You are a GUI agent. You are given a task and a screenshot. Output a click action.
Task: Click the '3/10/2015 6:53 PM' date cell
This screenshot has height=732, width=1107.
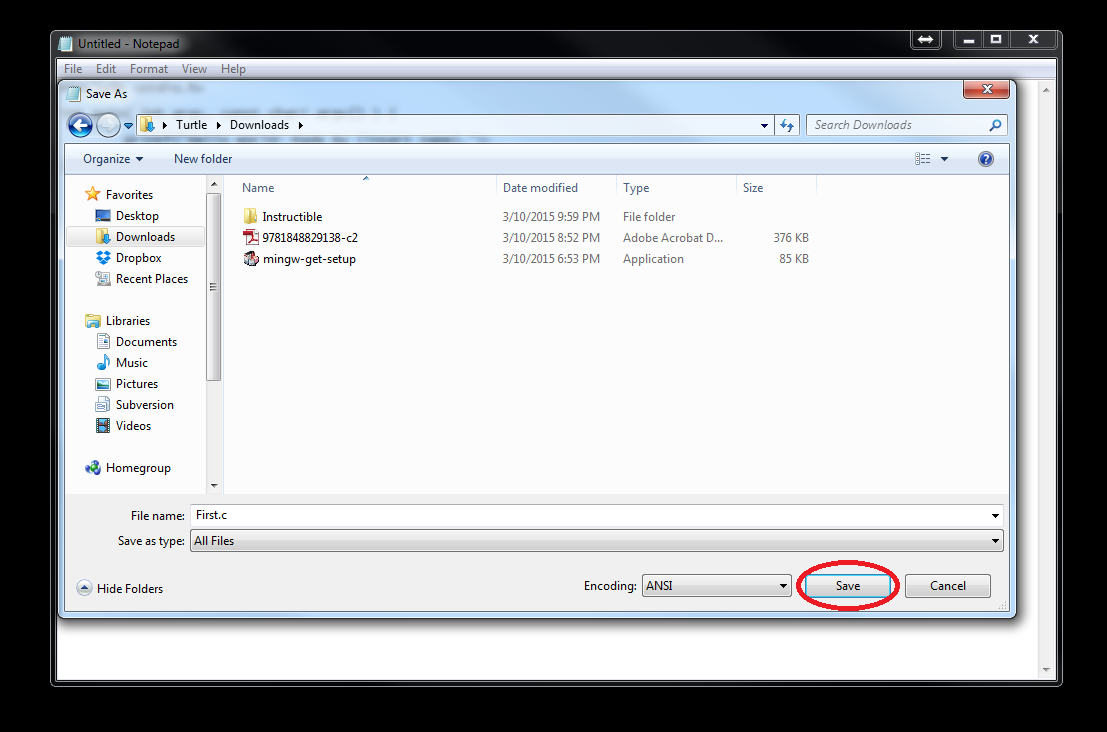(551, 259)
